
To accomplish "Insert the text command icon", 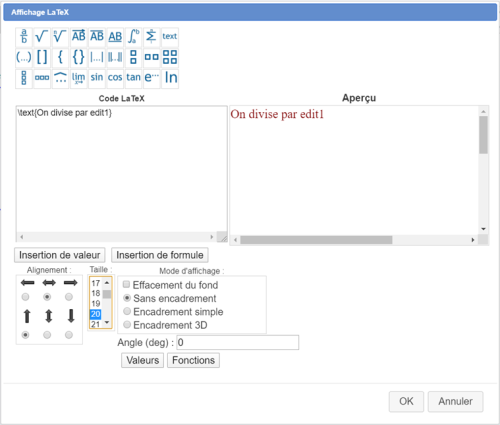I will (170, 37).
